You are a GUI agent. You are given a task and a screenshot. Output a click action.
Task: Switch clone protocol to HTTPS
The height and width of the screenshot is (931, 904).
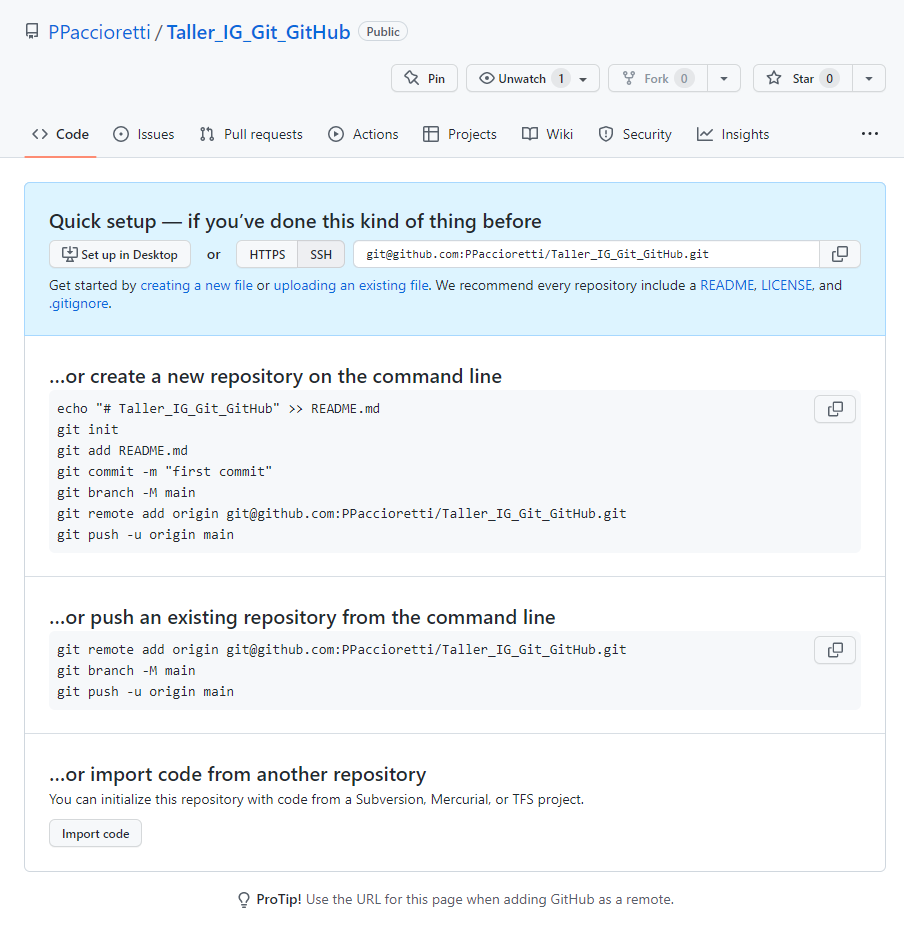pyautogui.click(x=267, y=254)
